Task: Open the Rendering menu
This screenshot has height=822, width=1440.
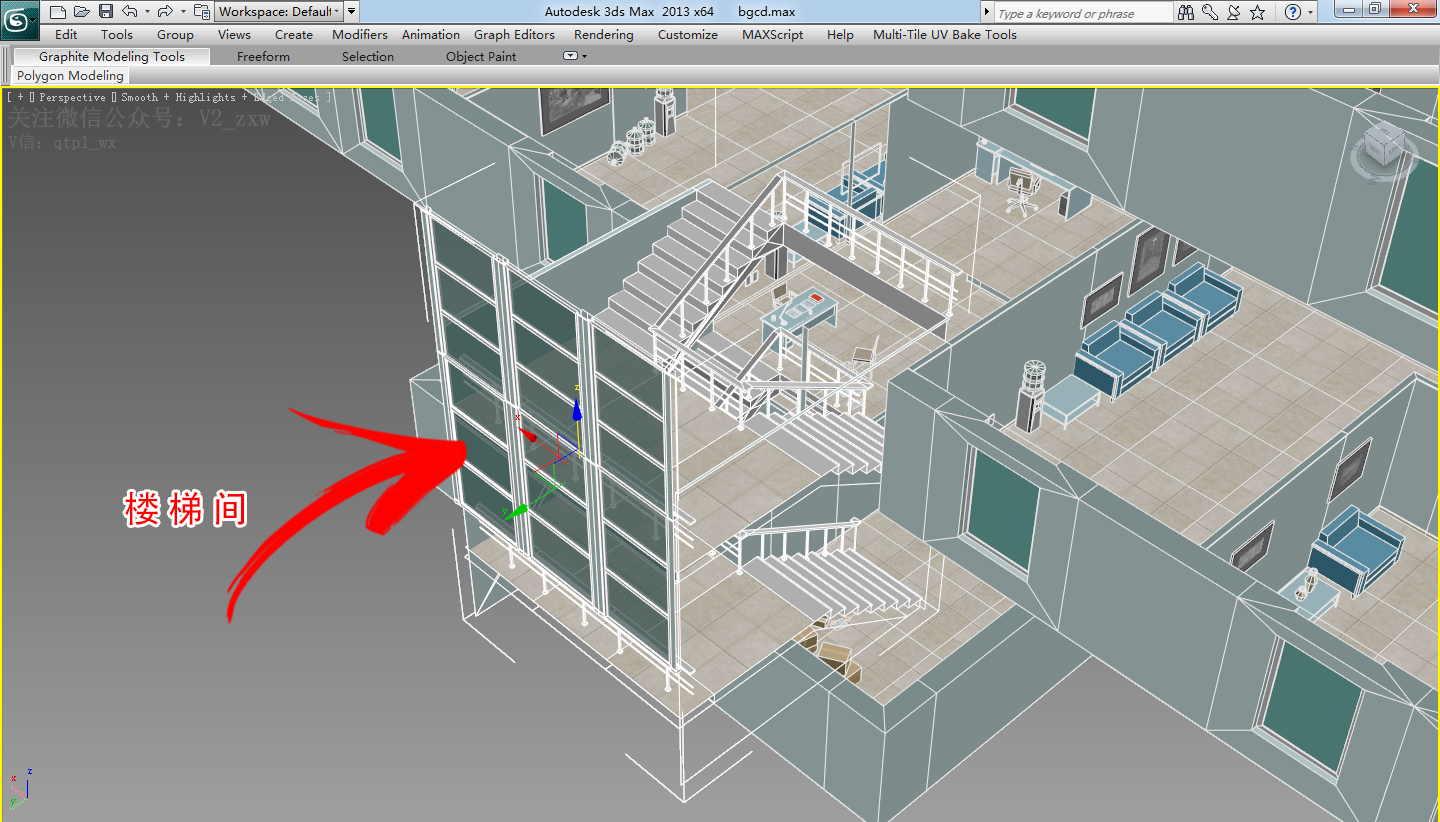Action: click(603, 34)
